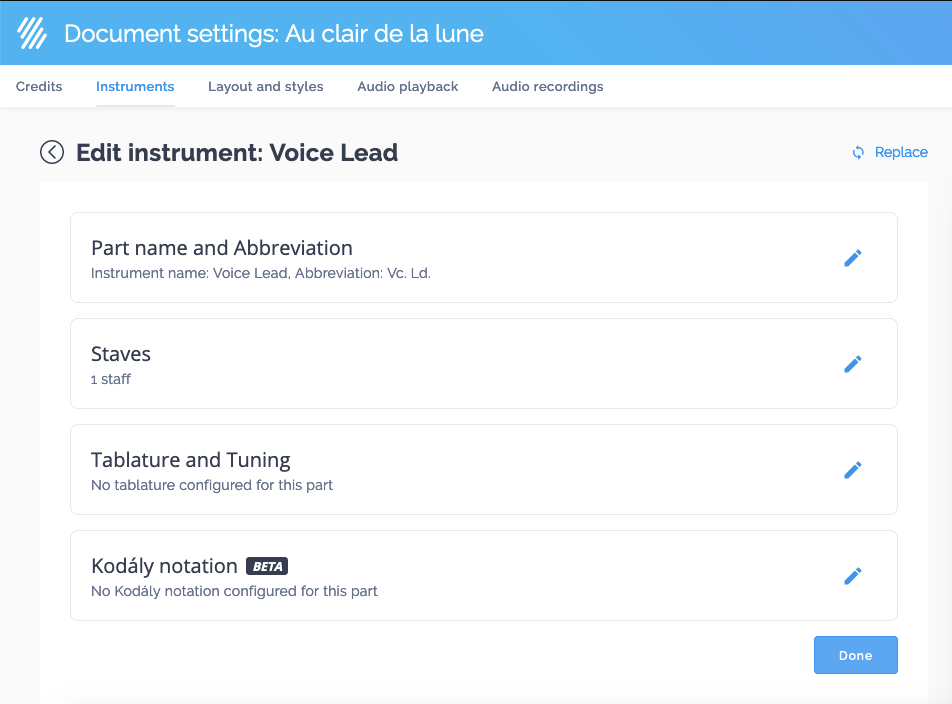952x704 pixels.
Task: Open the pencil editor for Part name
Action: point(853,257)
